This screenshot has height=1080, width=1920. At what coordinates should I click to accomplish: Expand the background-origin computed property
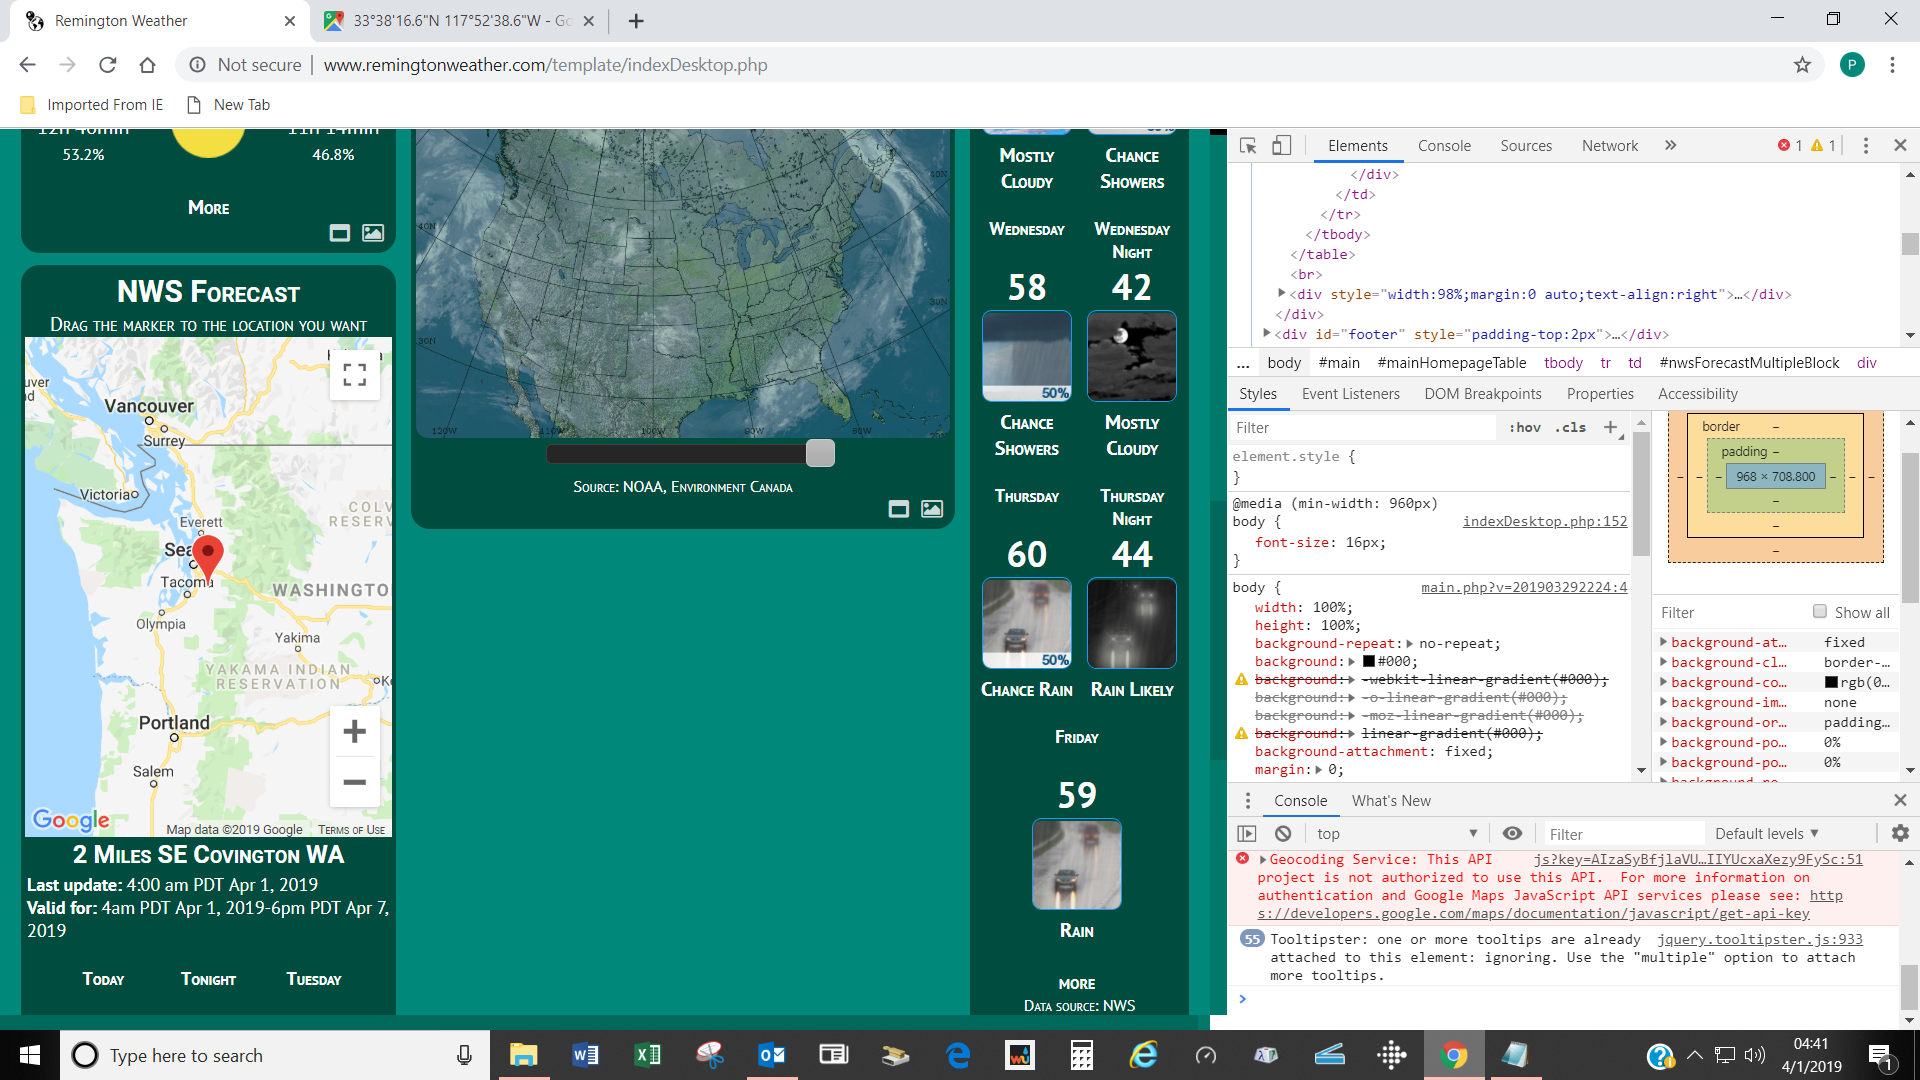tap(1664, 722)
